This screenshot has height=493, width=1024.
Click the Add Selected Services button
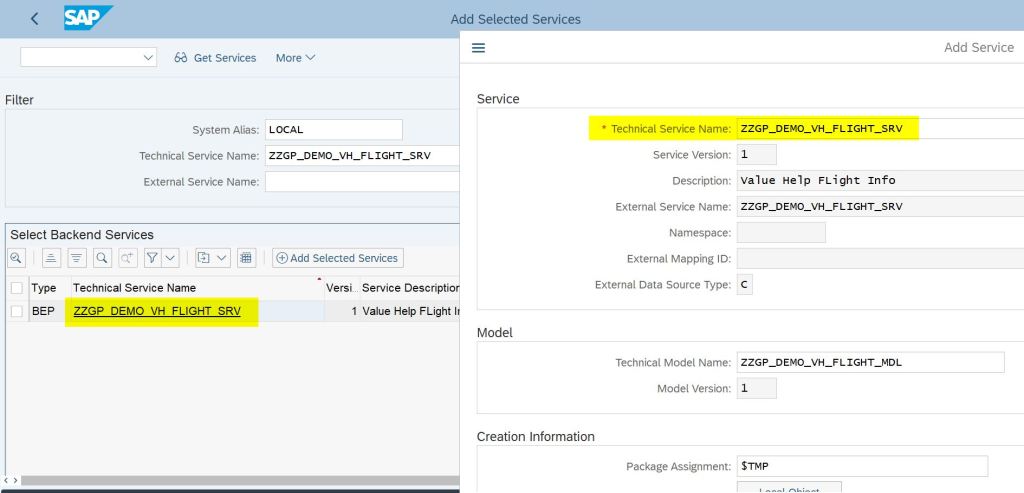pos(337,258)
